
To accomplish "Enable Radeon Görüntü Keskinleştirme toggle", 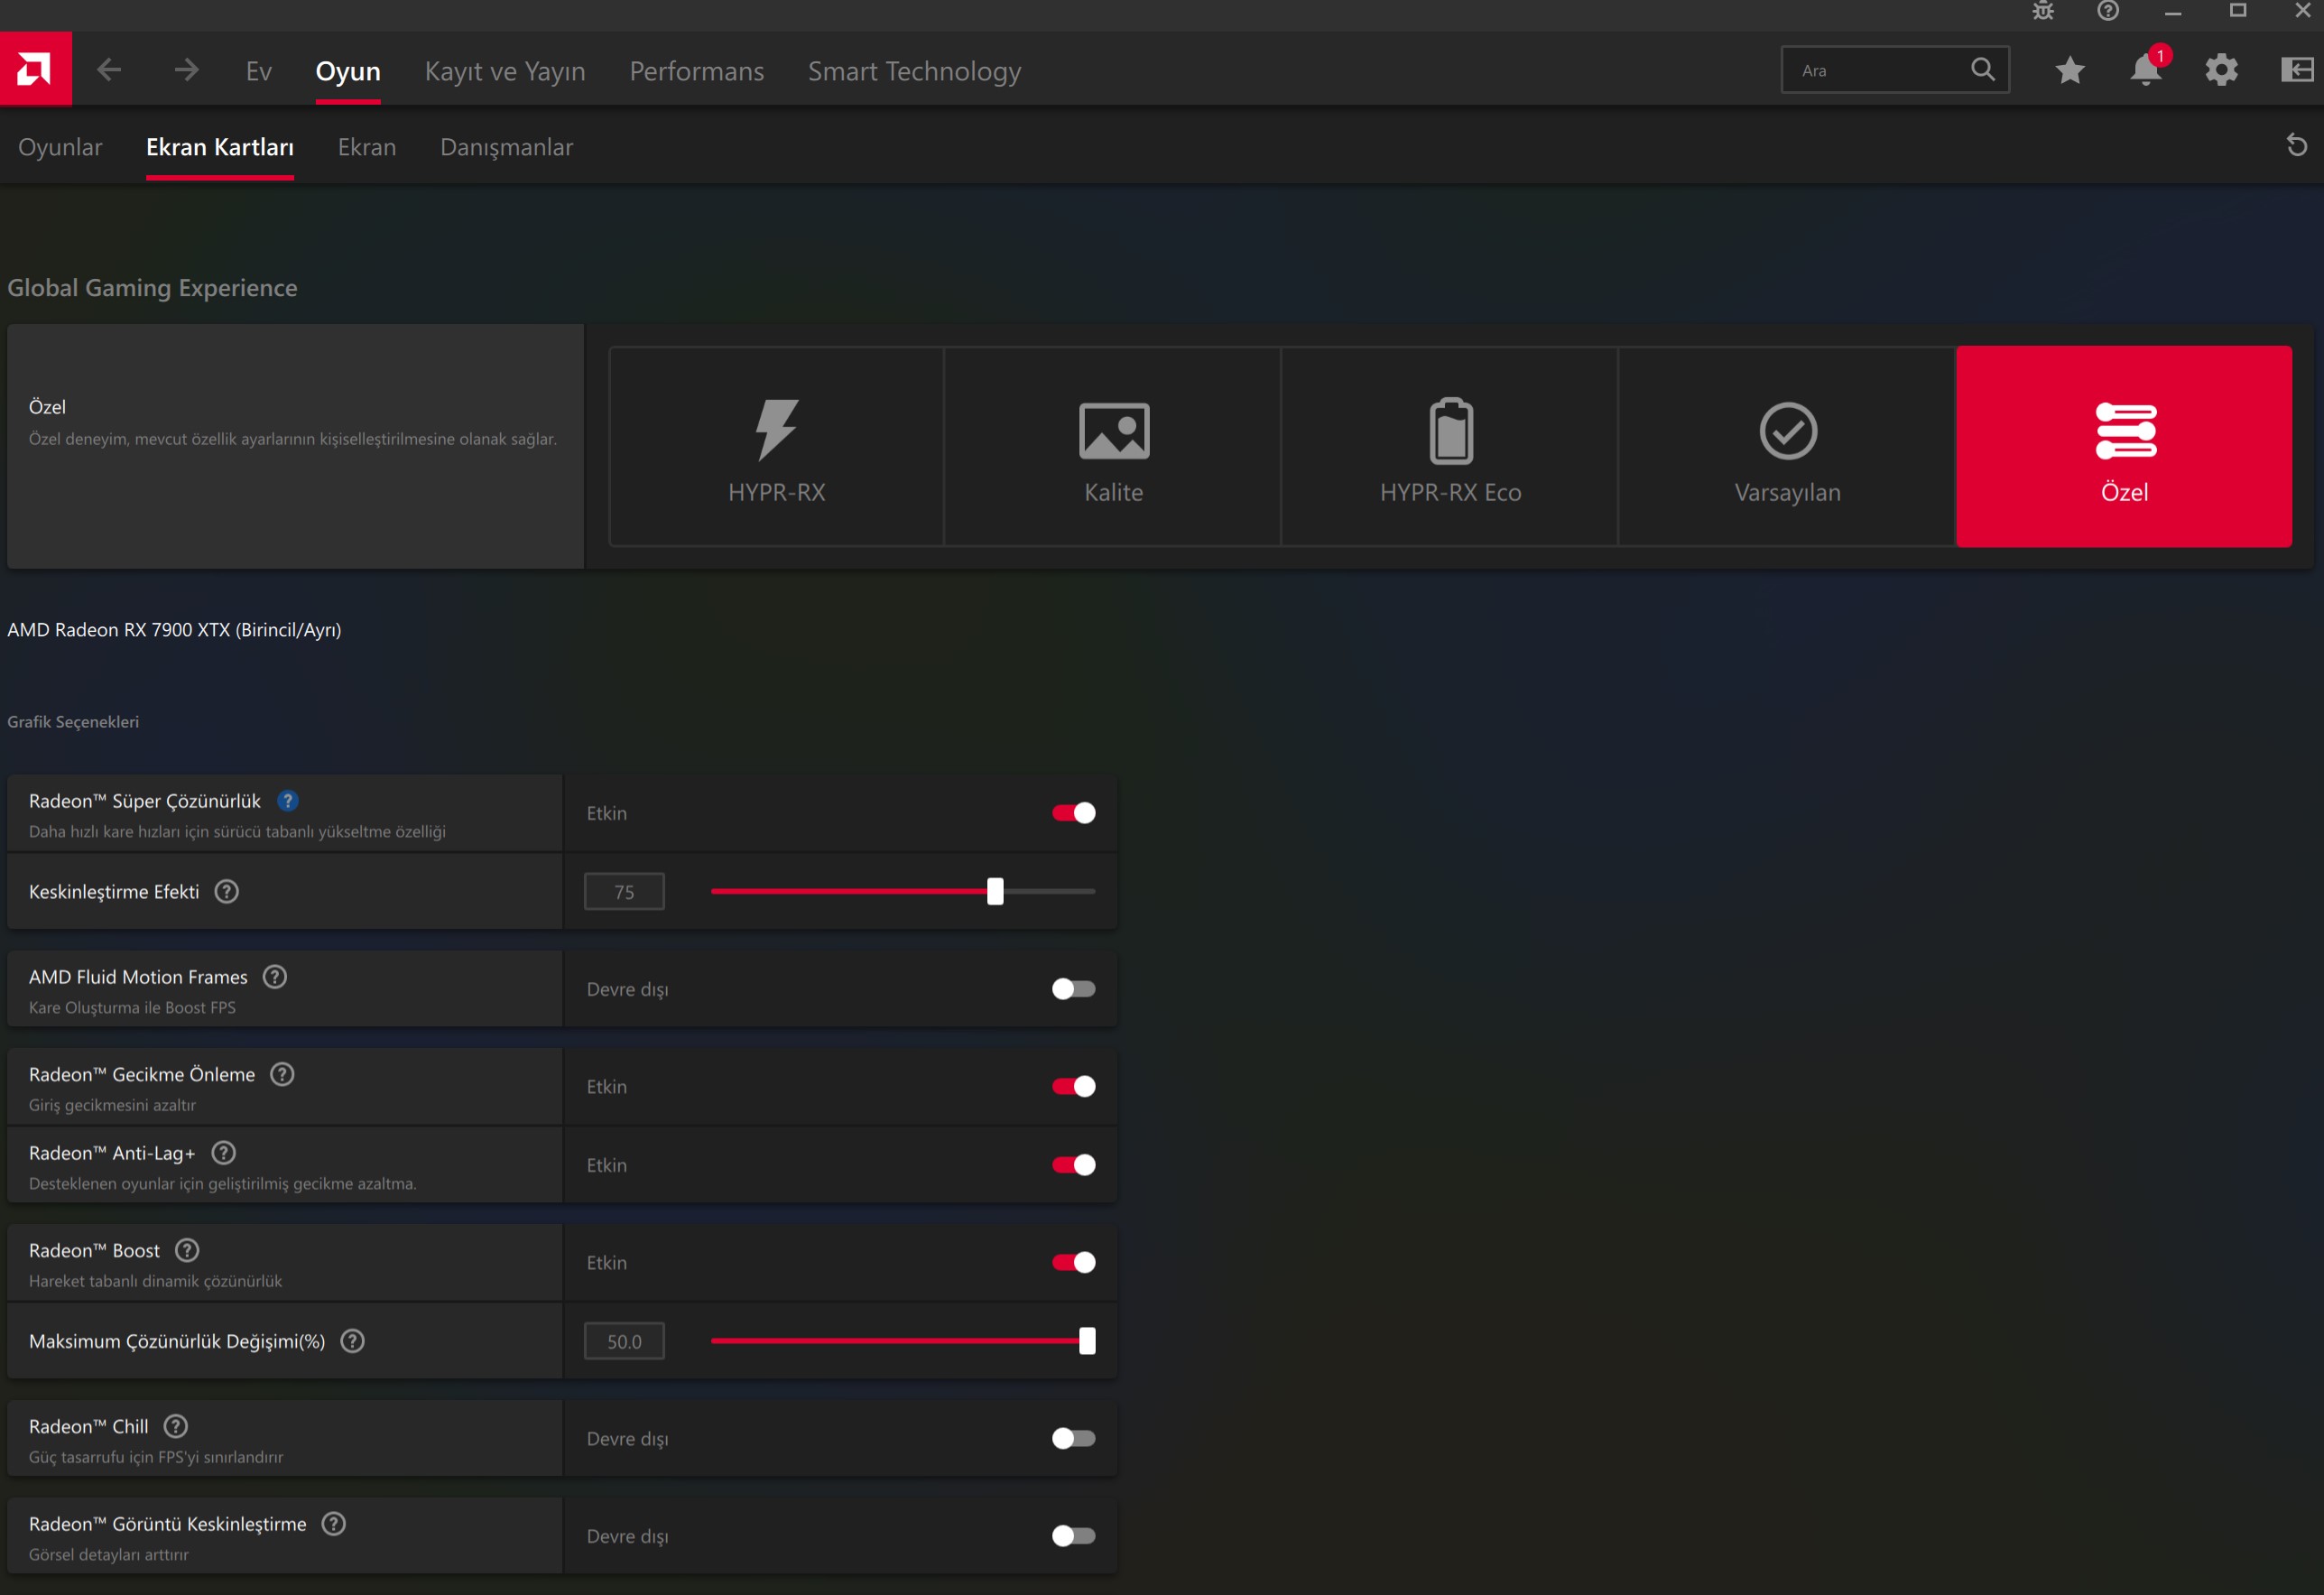I will coord(1074,1536).
